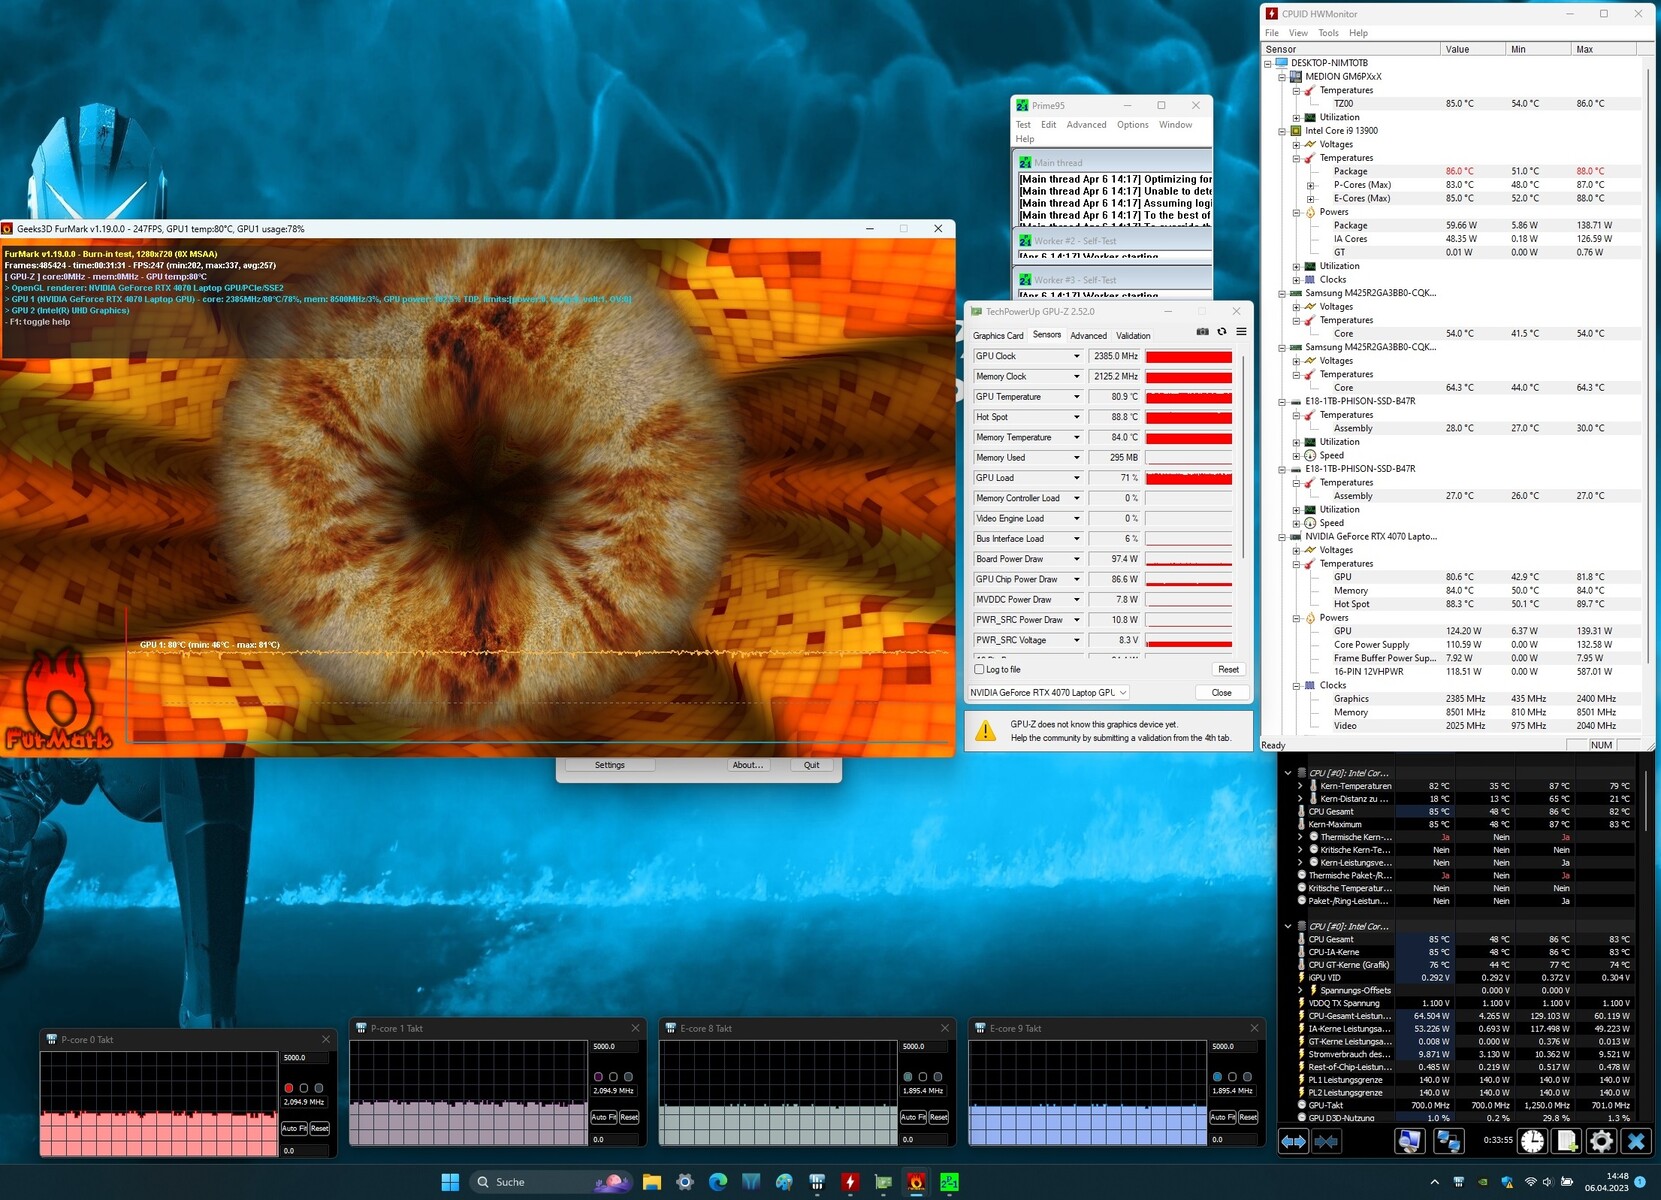Click Close button in GPU-Z
The width and height of the screenshot is (1661, 1200).
pos(1221,692)
